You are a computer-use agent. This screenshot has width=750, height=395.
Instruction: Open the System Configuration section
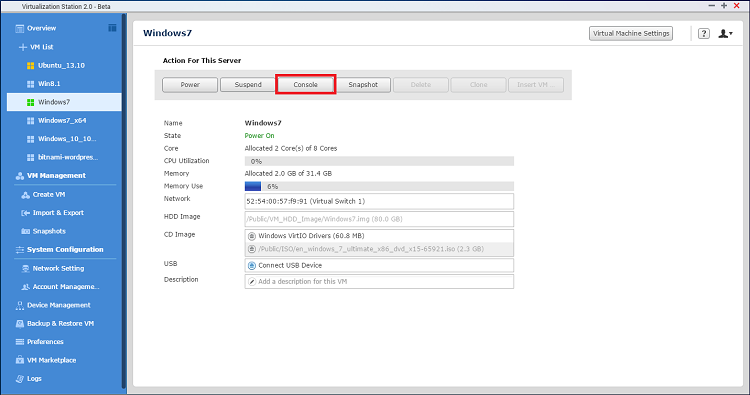pyautogui.click(x=65, y=250)
